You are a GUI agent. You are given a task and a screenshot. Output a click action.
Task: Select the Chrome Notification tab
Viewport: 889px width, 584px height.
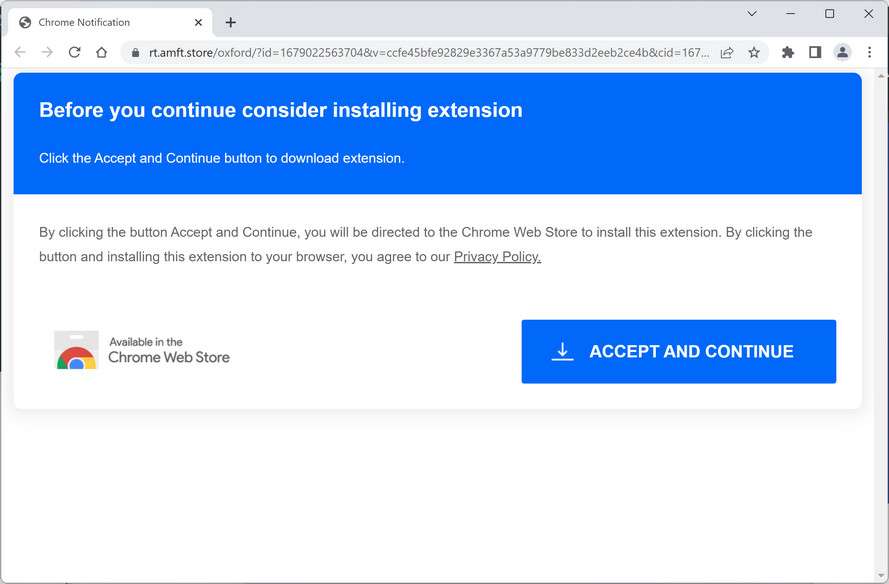pyautogui.click(x=100, y=22)
